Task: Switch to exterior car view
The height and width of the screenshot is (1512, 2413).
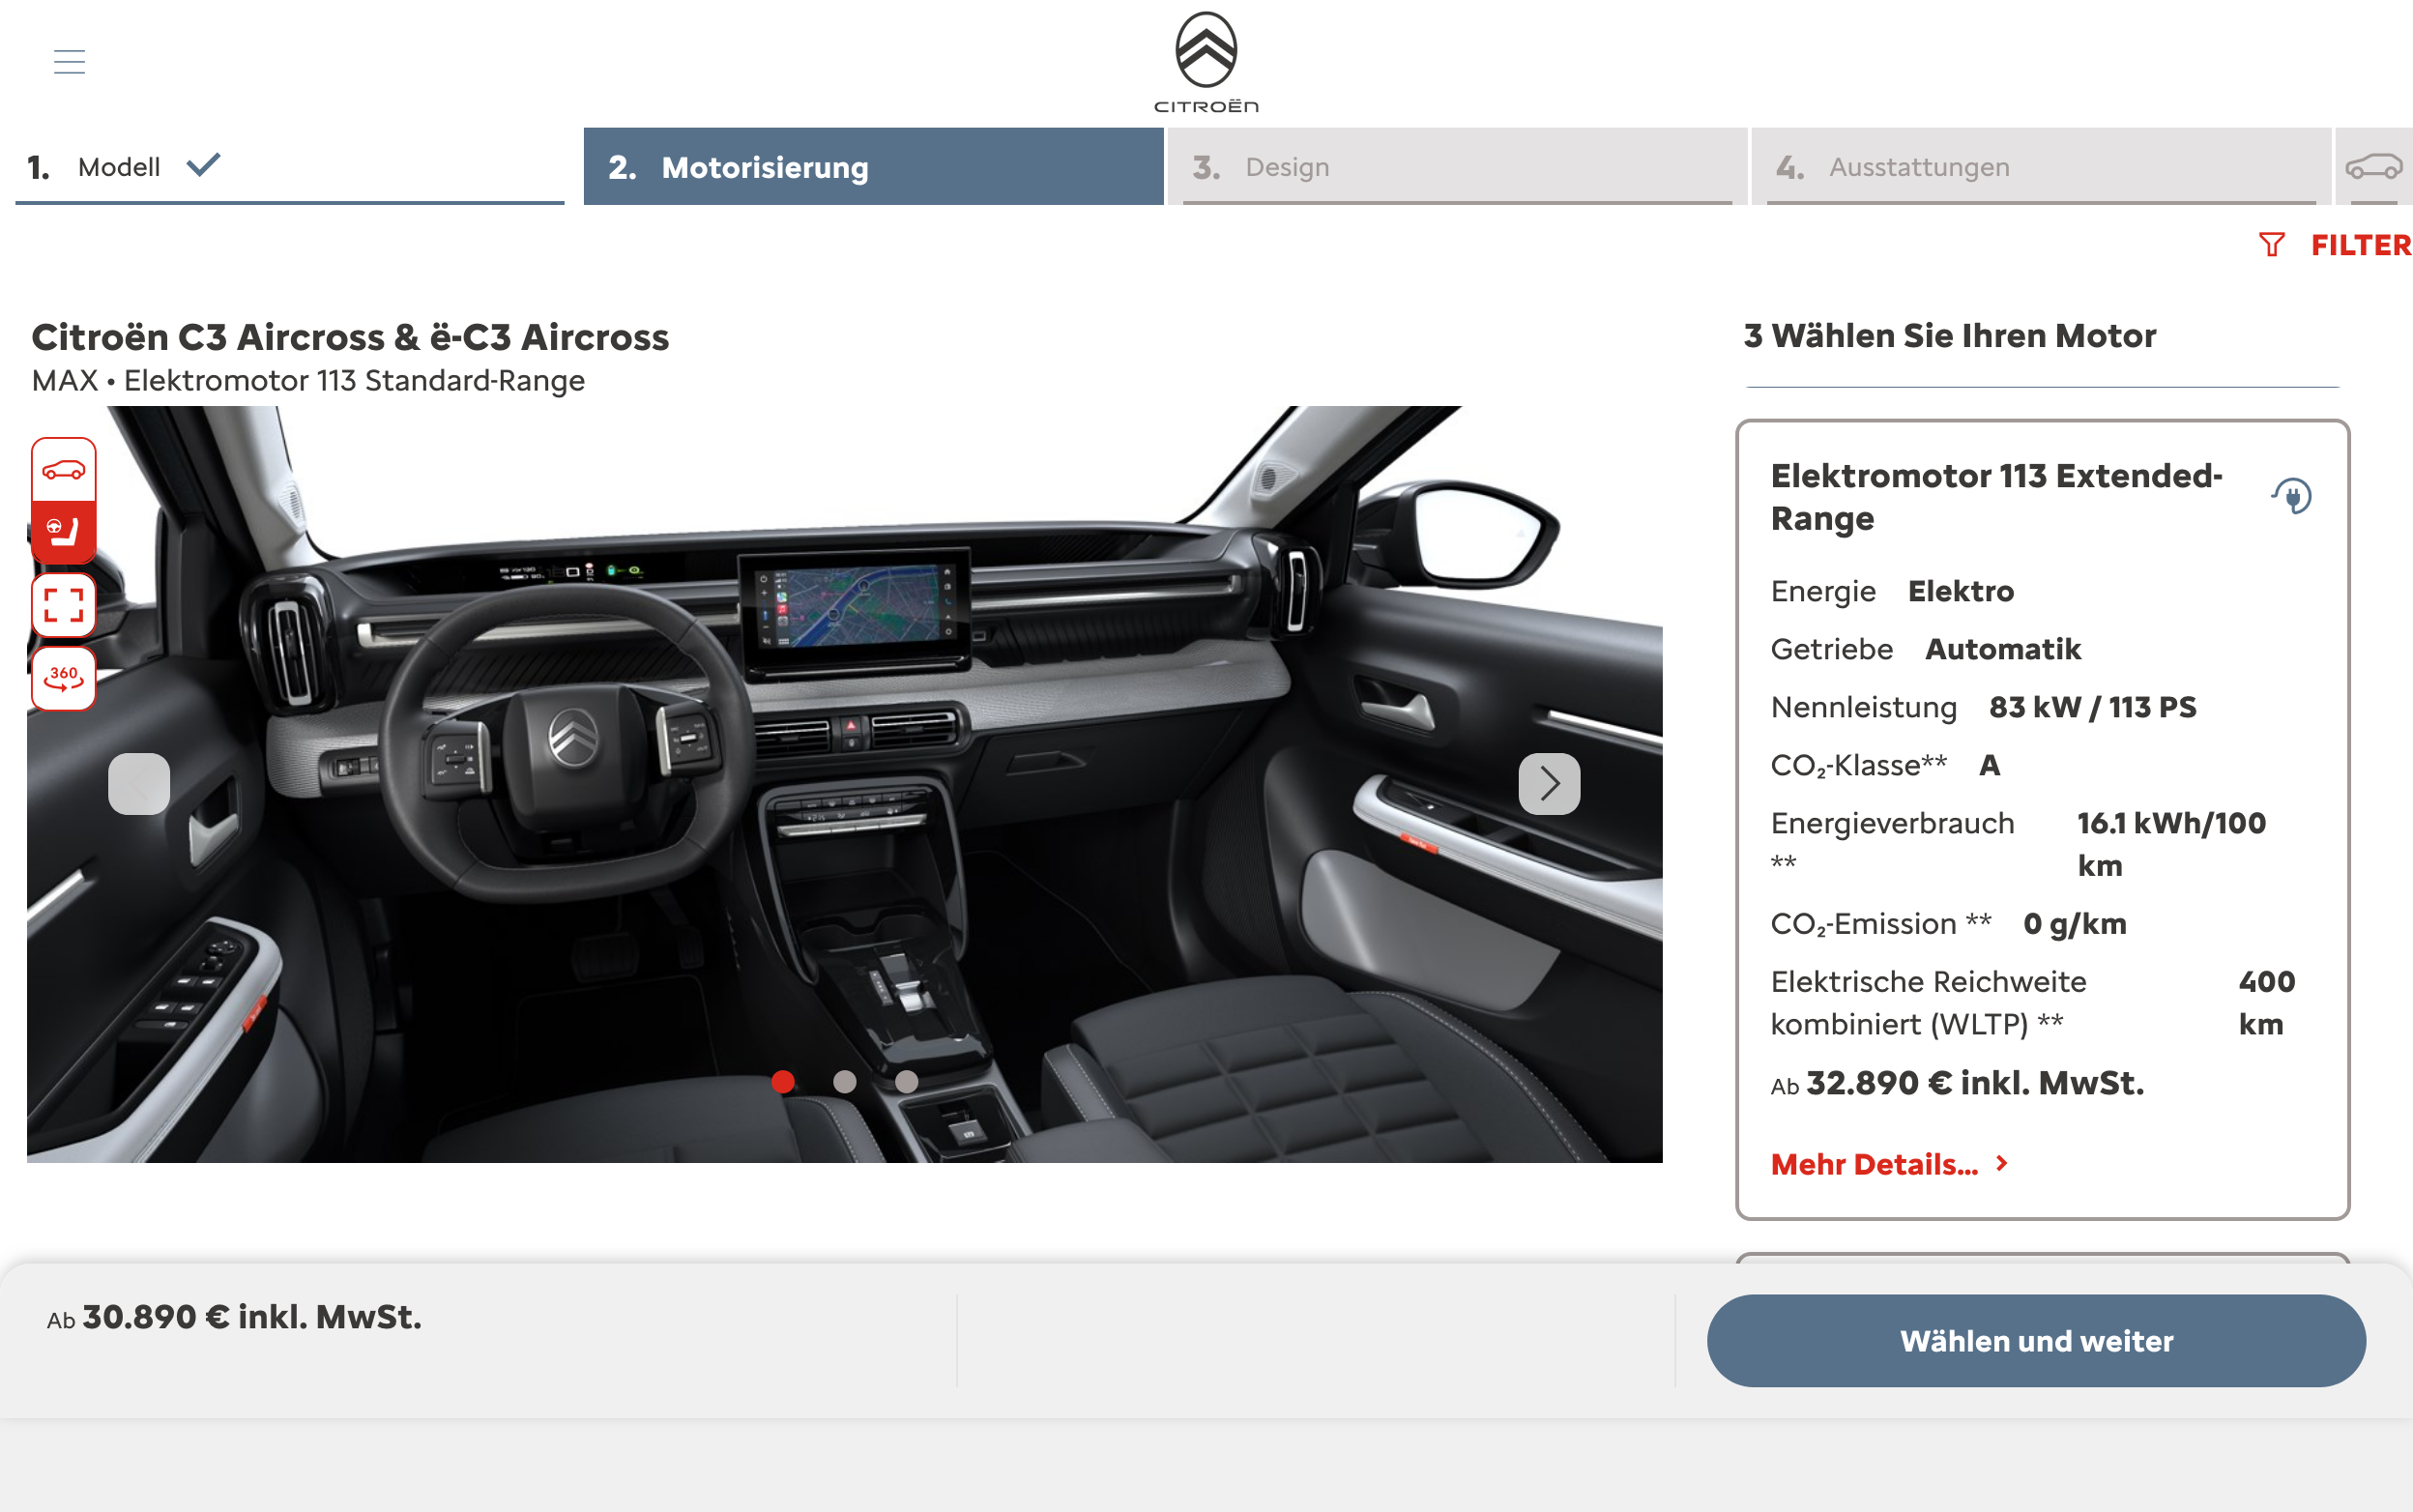Action: coord(64,470)
